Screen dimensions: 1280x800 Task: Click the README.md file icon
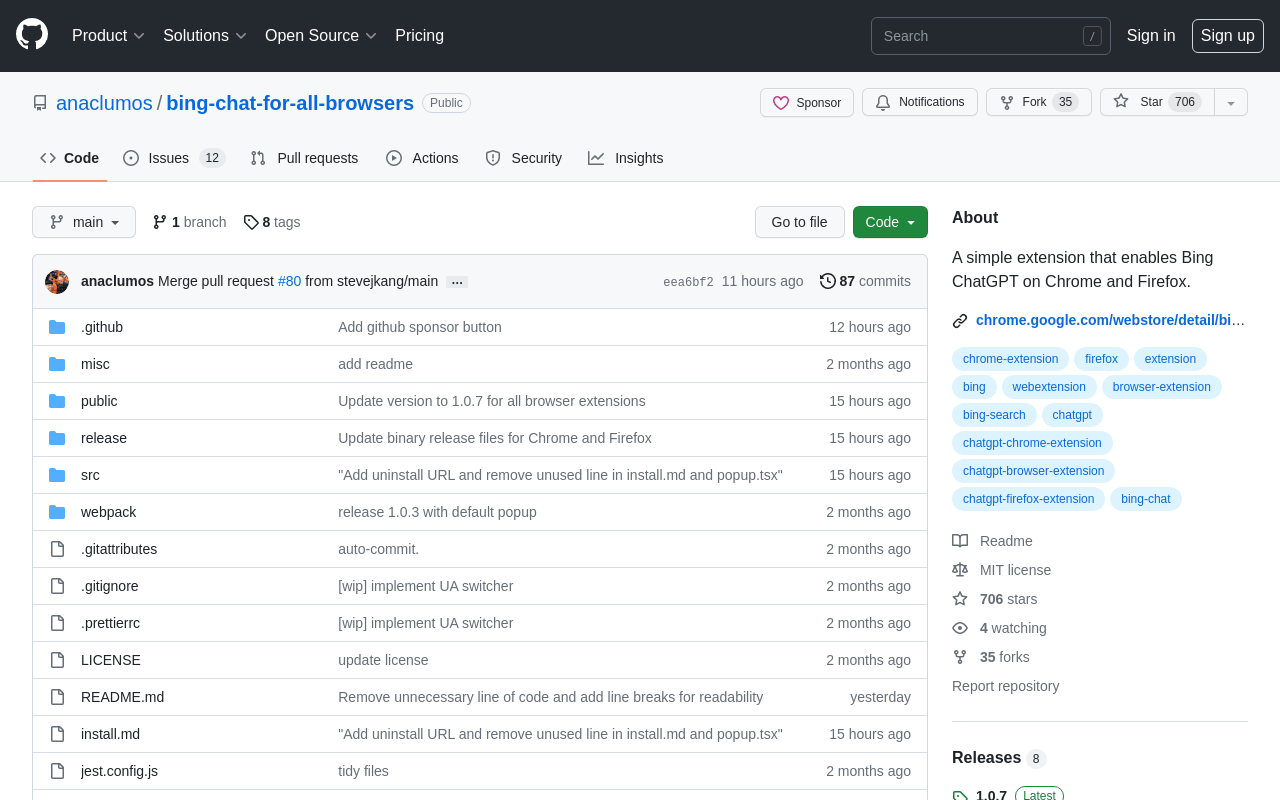(x=57, y=697)
